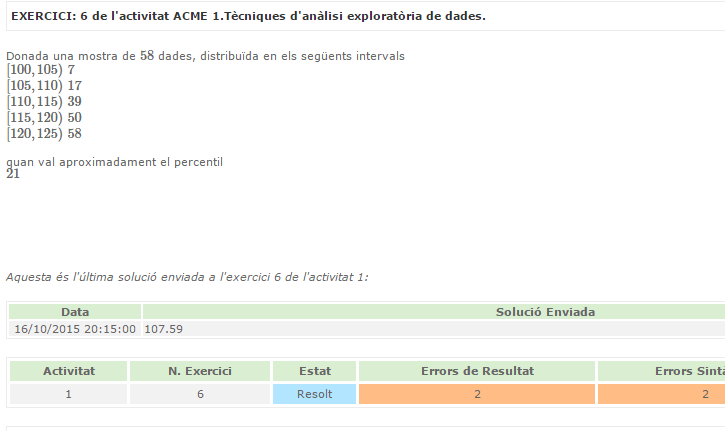Select the submission date 16/10/2015 20:15:00 cell

coord(75,328)
